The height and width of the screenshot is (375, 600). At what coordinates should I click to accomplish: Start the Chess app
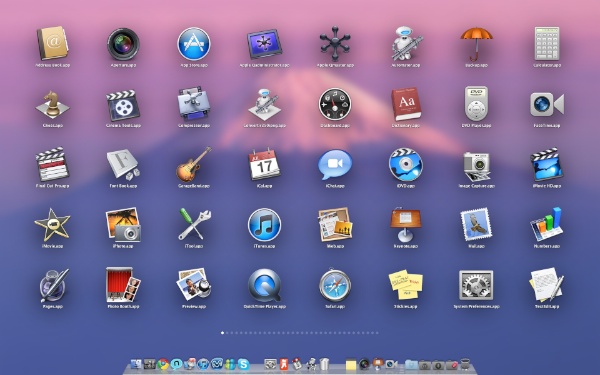click(52, 104)
